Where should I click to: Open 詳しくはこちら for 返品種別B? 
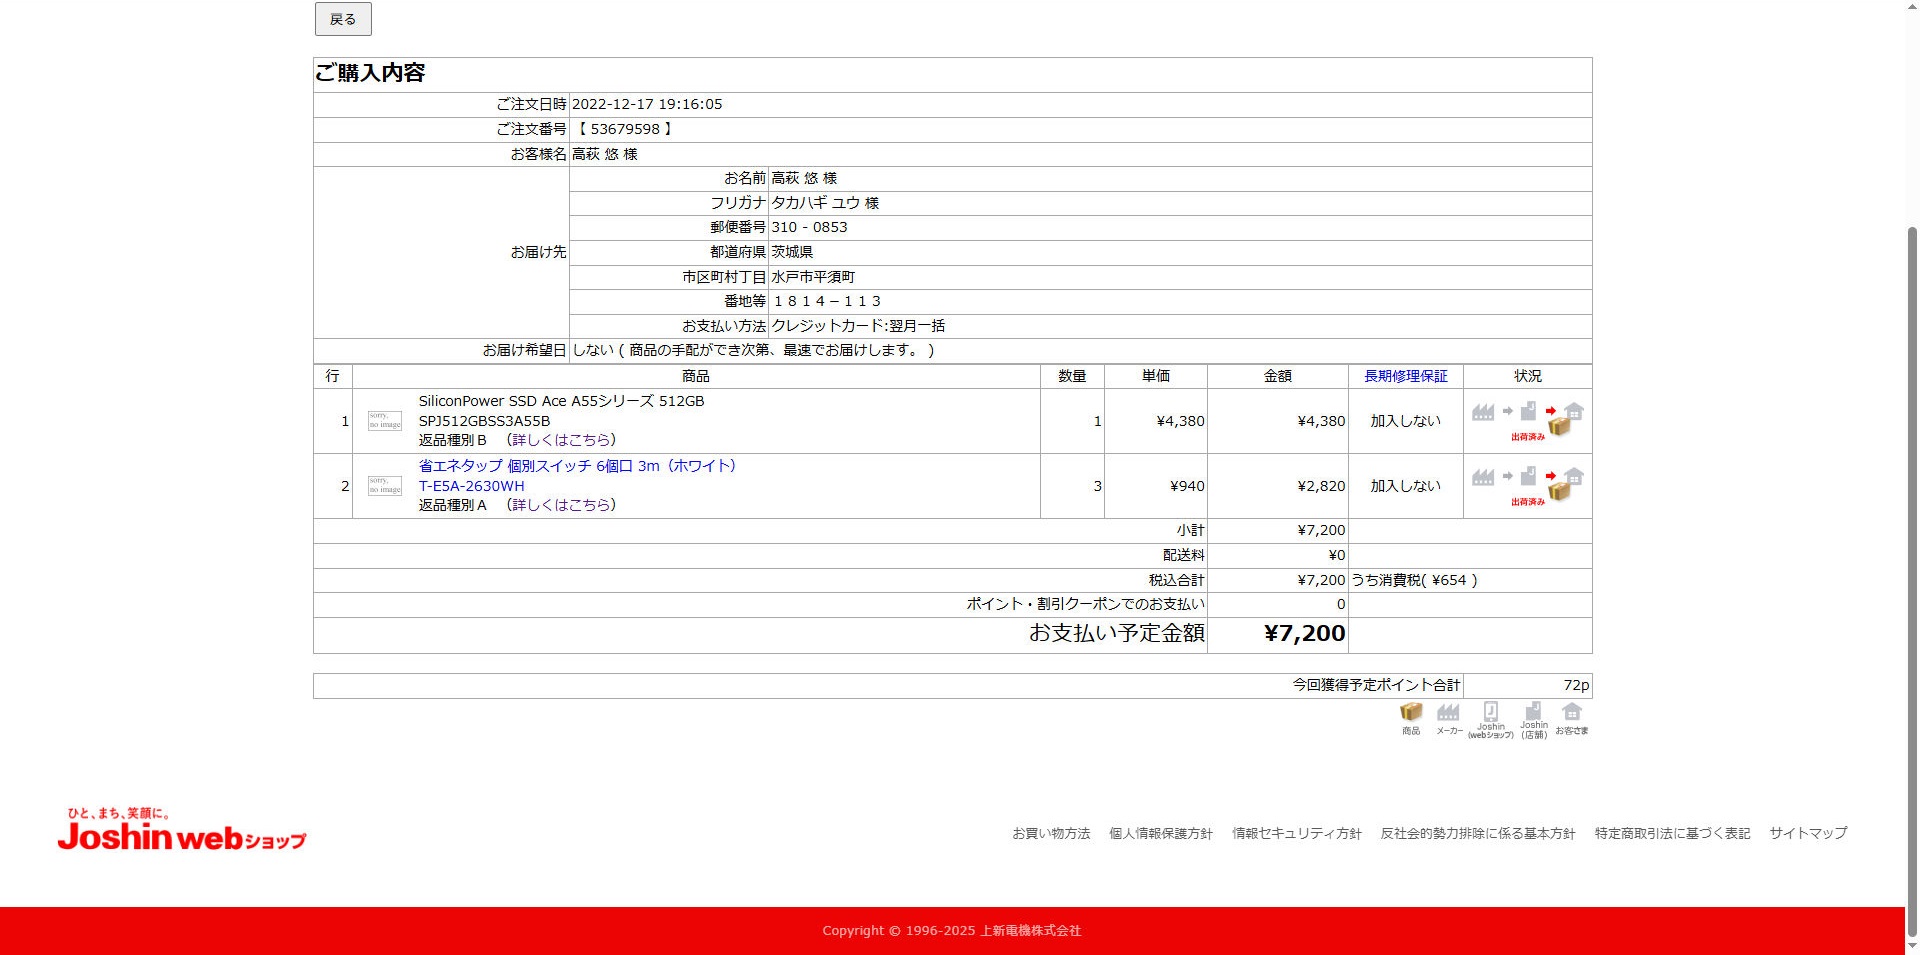(561, 440)
